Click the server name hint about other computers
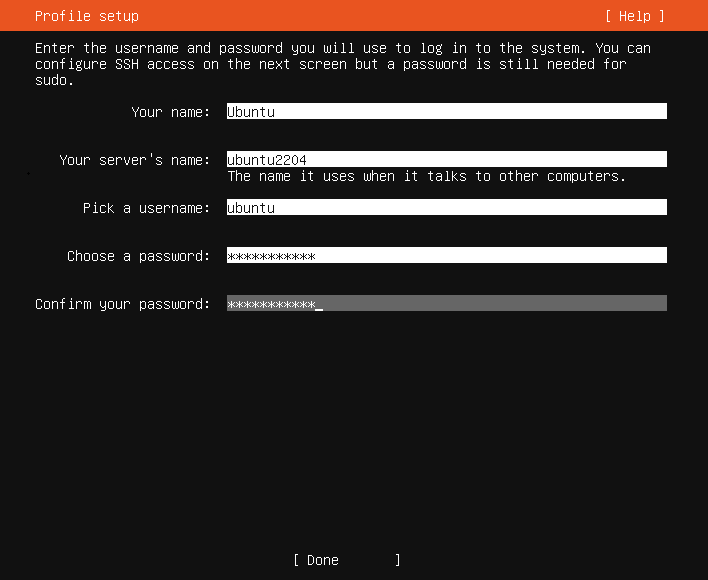 point(427,176)
